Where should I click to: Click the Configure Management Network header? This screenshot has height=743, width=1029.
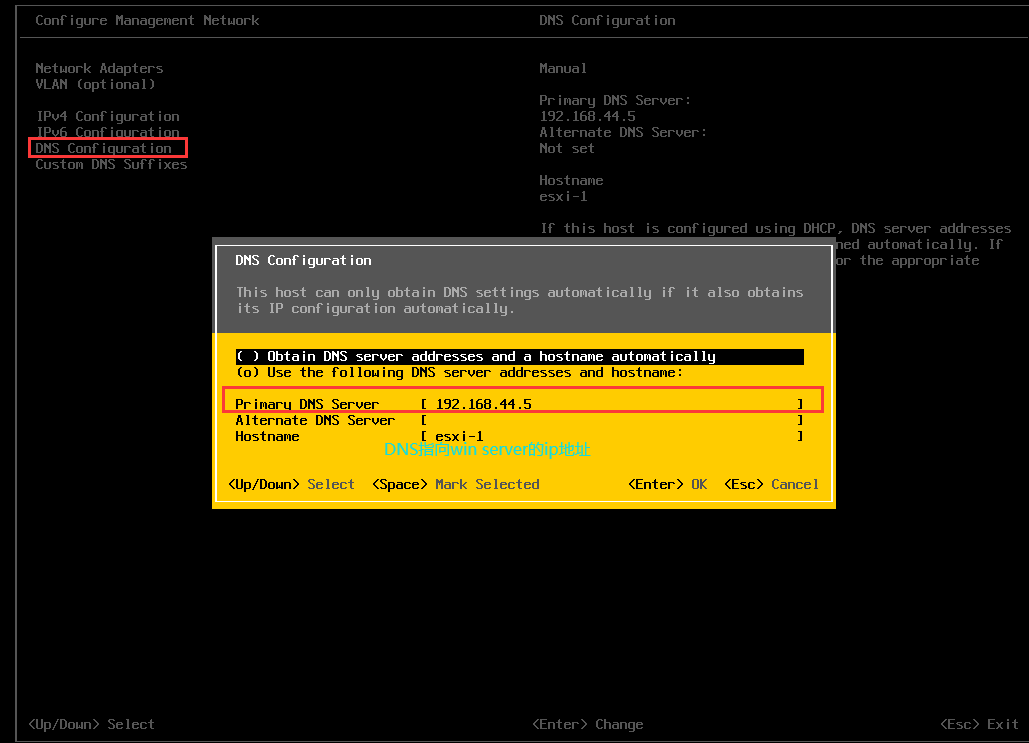tap(147, 20)
